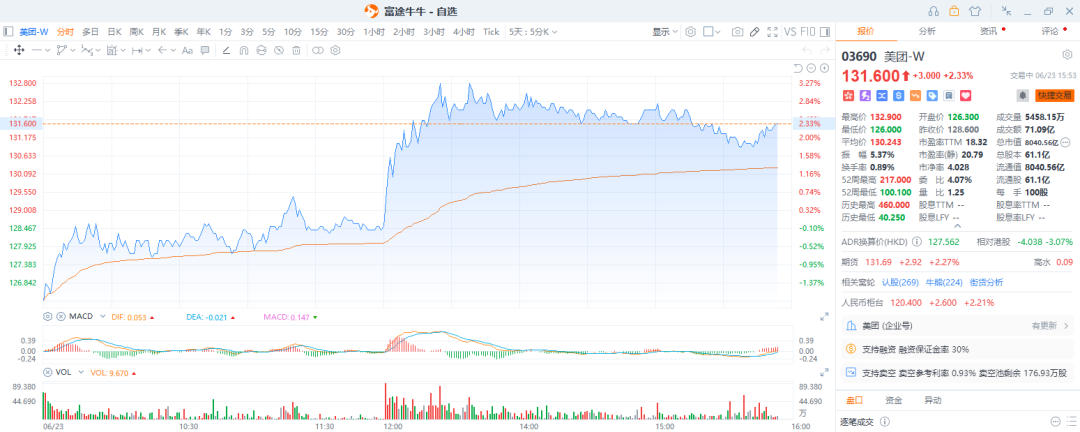Click the red heart favorite icon
Viewport: 1080px width, 432px height.
(965, 95)
